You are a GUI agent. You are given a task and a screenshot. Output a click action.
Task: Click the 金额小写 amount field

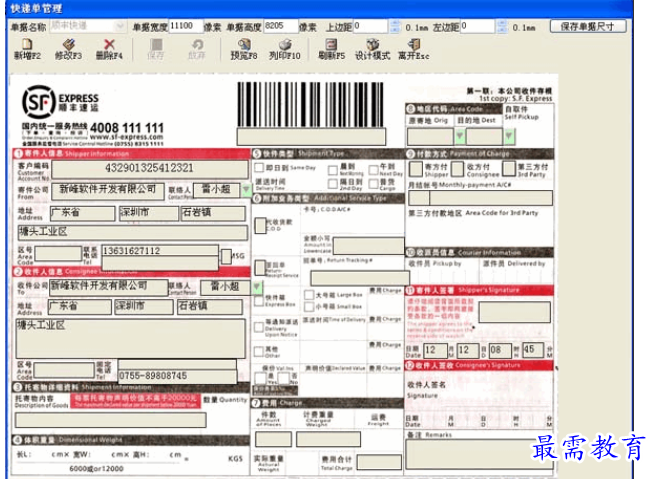[x=369, y=246]
